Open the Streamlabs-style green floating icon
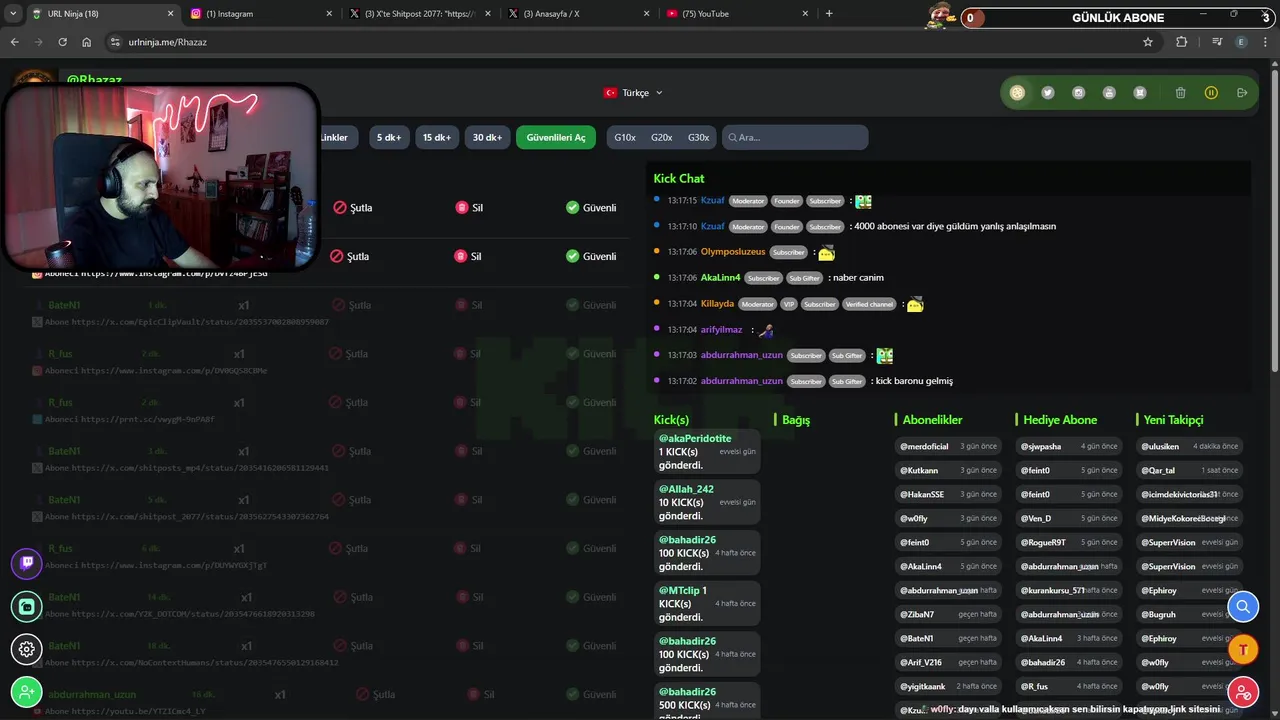 click(x=27, y=606)
